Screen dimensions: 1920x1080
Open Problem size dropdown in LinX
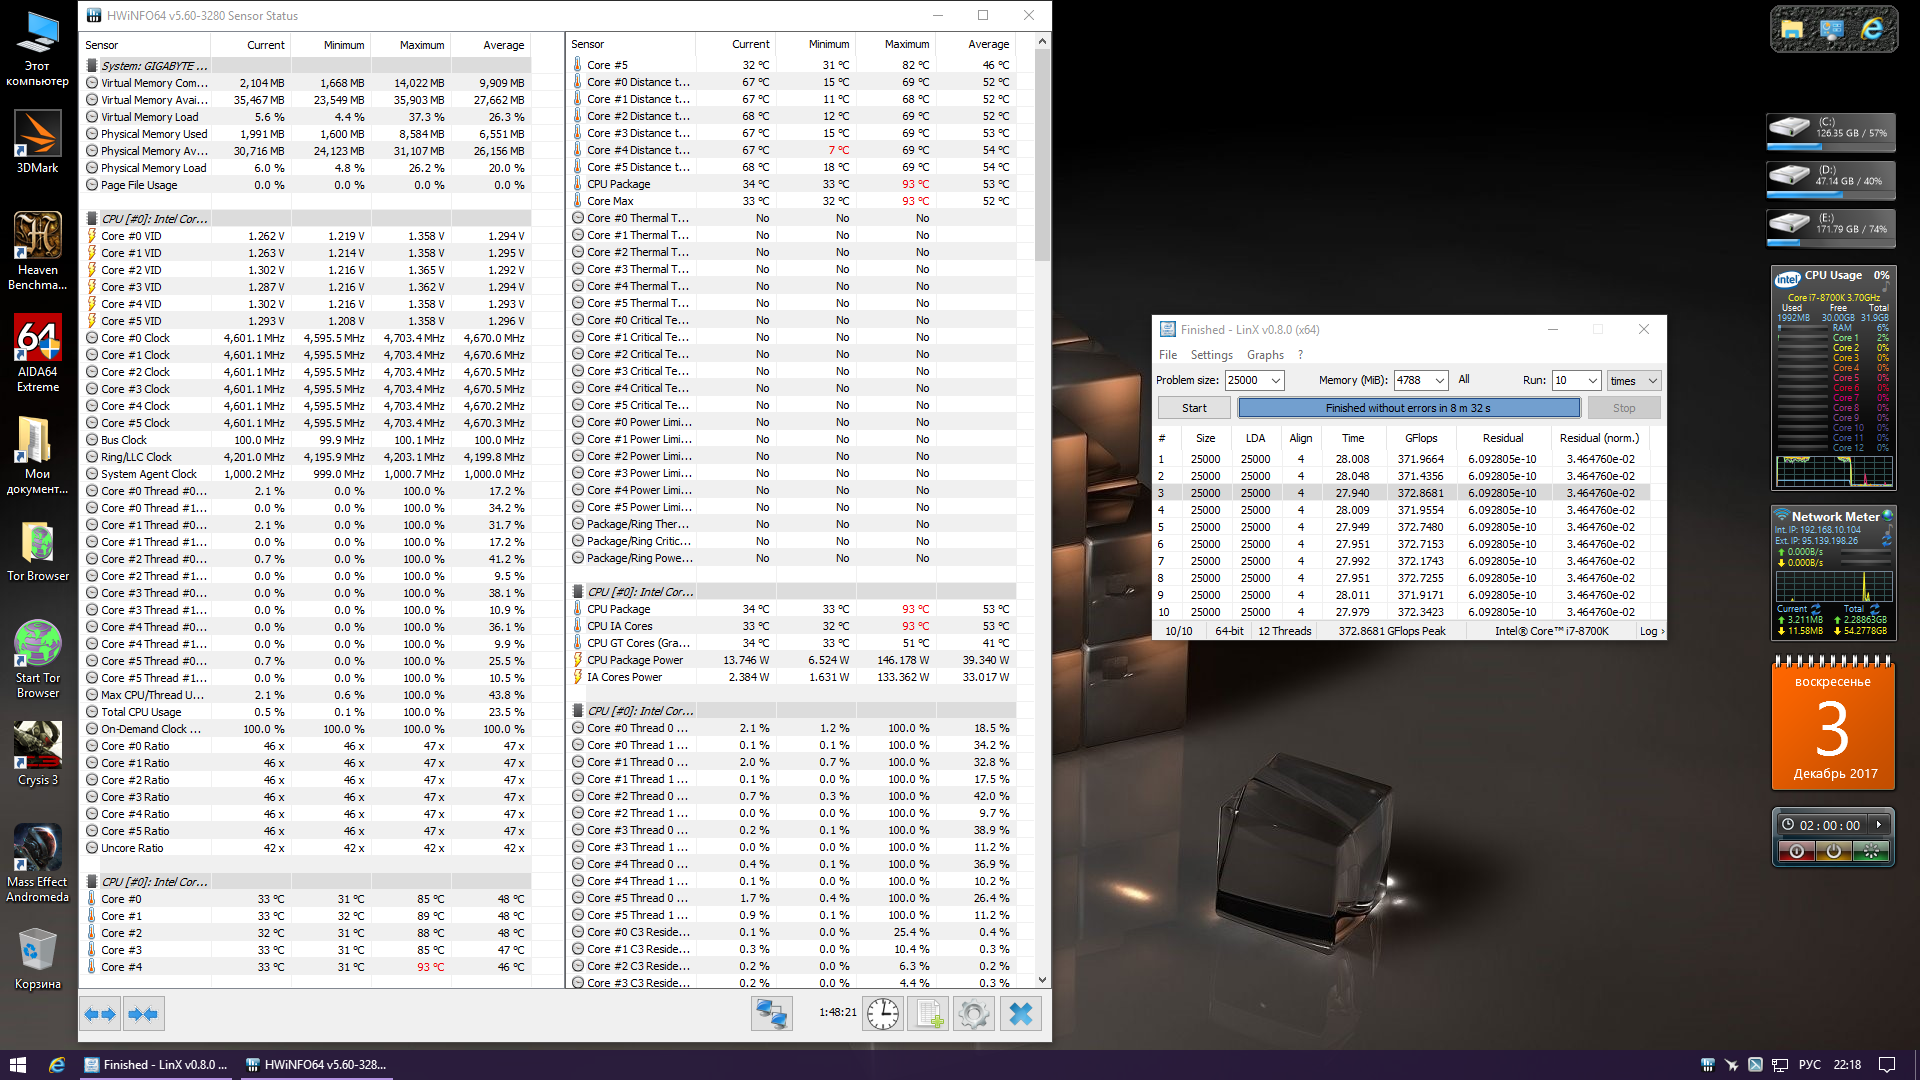tap(1276, 380)
